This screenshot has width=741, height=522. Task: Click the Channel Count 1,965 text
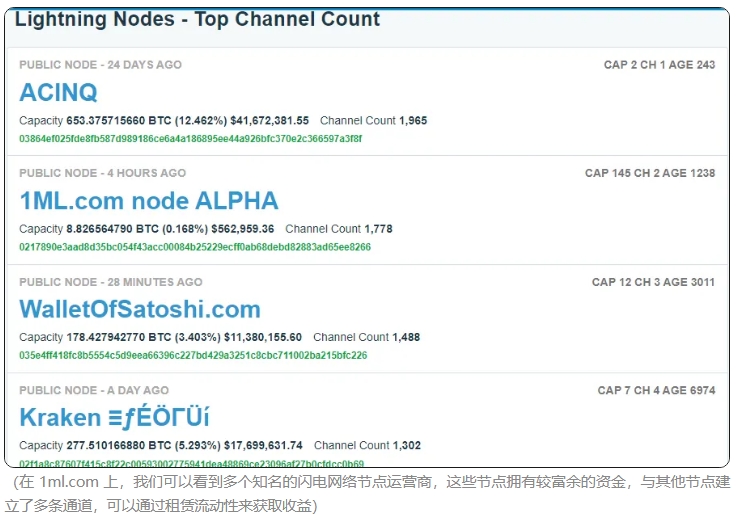click(373, 121)
